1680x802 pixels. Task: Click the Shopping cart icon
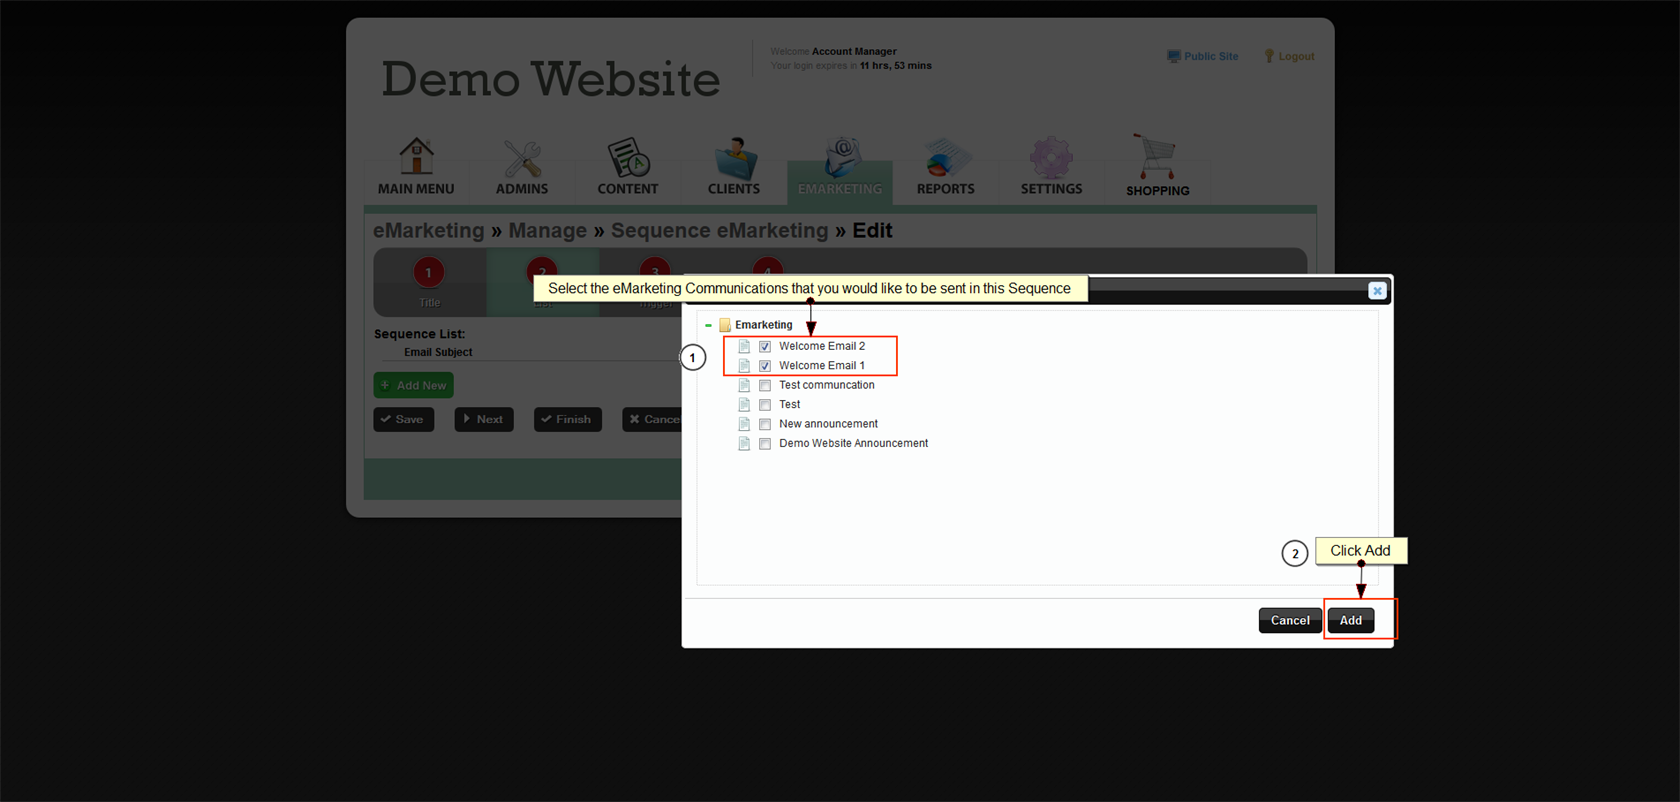(1156, 157)
